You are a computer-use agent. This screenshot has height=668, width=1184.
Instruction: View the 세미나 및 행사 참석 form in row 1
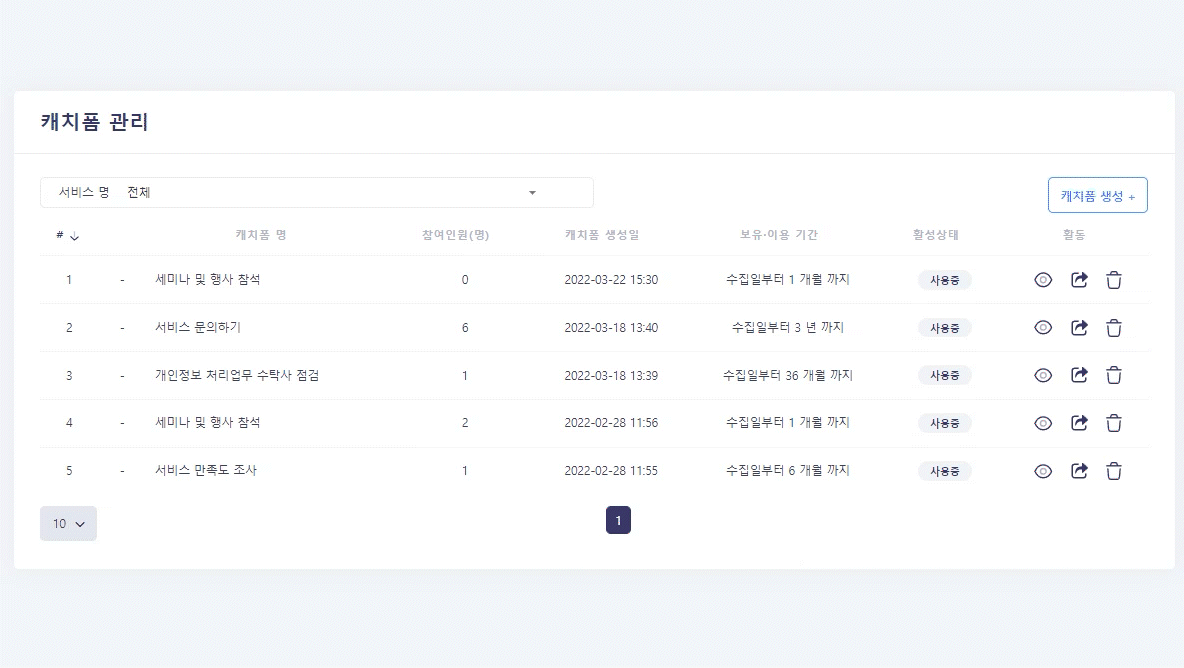click(x=1043, y=280)
